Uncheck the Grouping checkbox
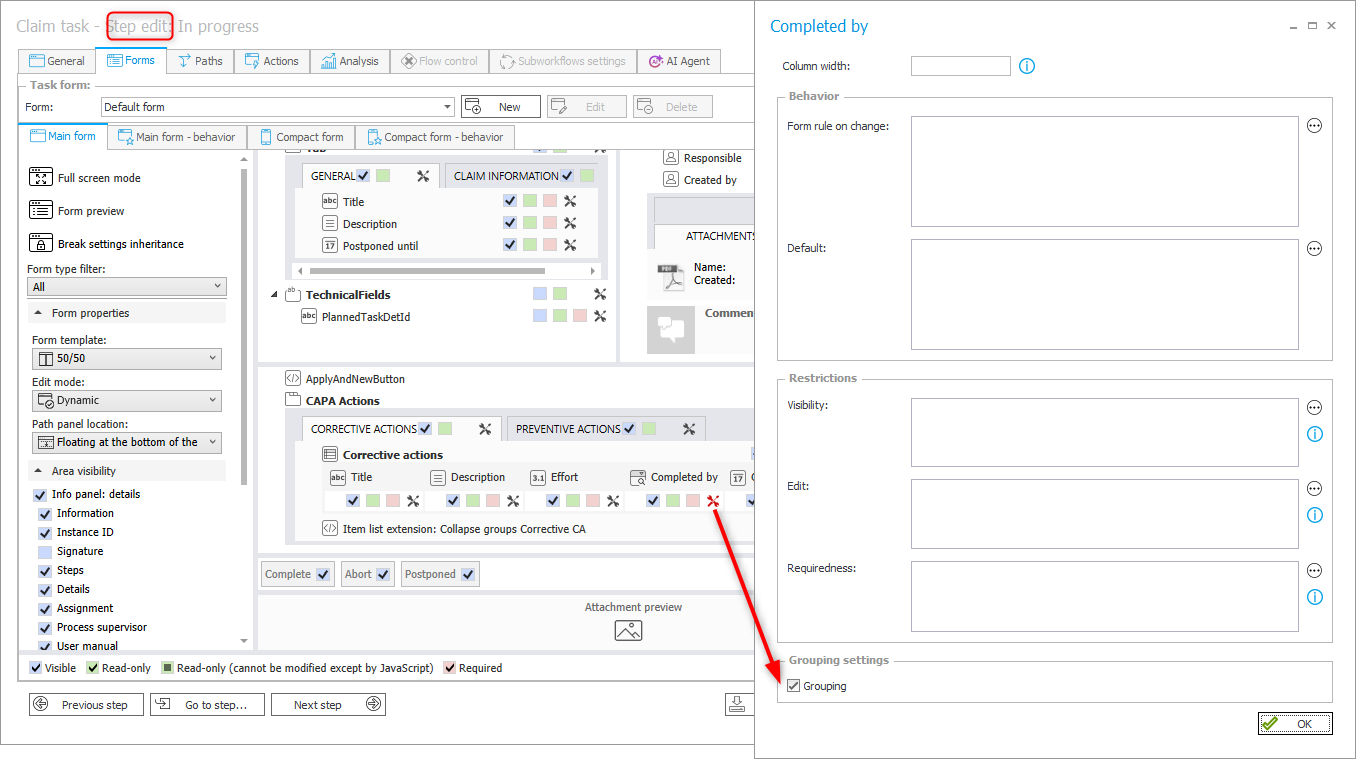This screenshot has height=764, width=1361. pyautogui.click(x=794, y=686)
